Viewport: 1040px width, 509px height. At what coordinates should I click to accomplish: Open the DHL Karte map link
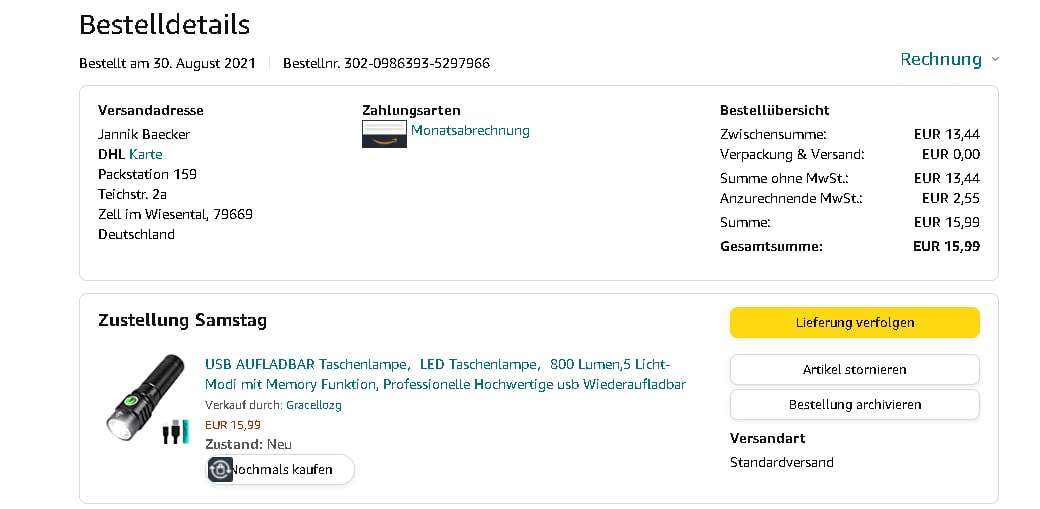pyautogui.click(x=145, y=154)
